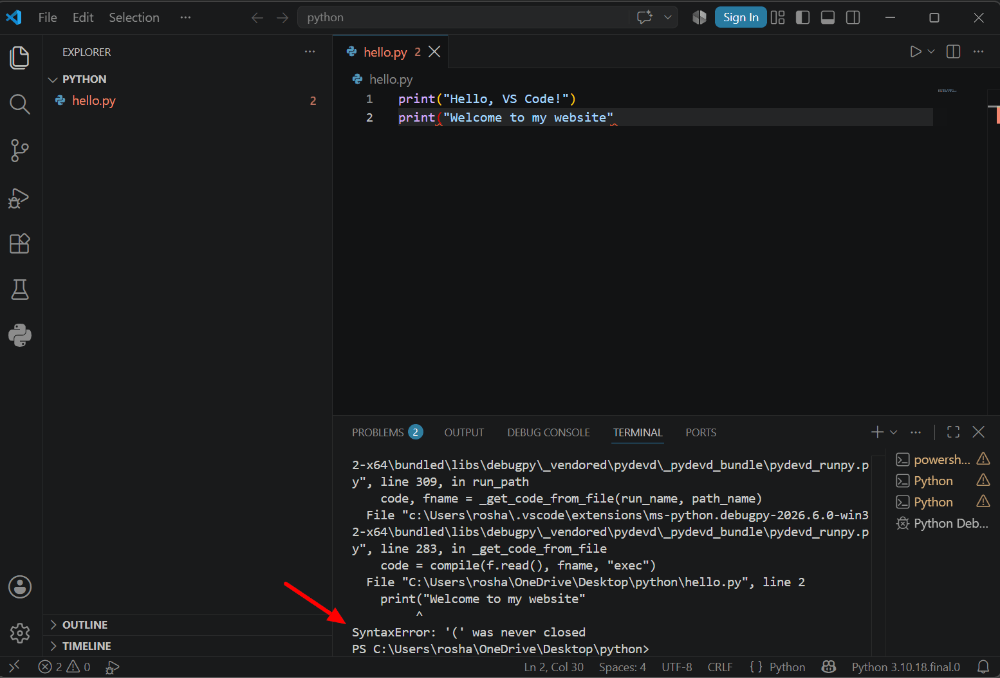Open dropdown next to Copilot chat
The height and width of the screenshot is (678, 1000).
pyautogui.click(x=668, y=17)
